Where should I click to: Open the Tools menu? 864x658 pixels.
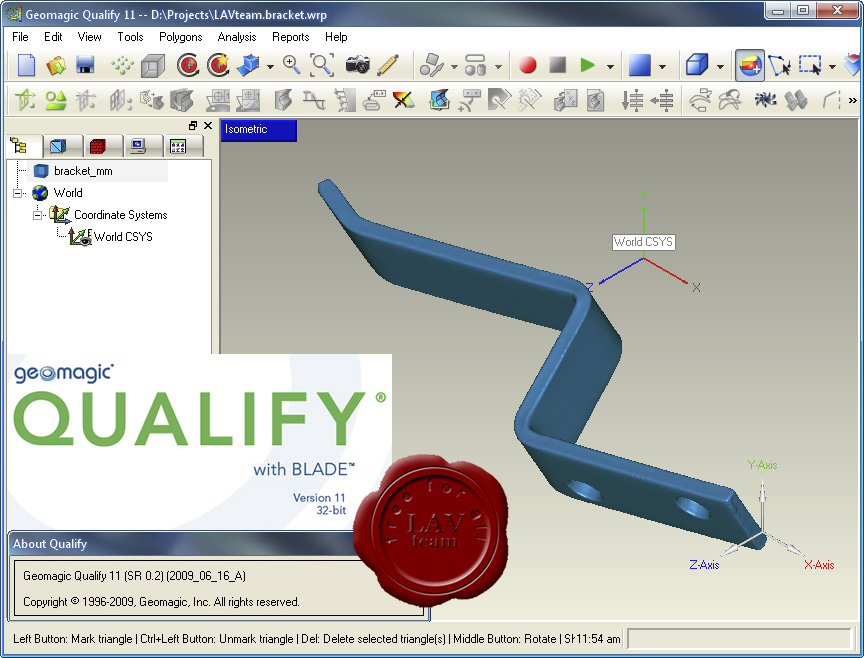click(x=130, y=37)
